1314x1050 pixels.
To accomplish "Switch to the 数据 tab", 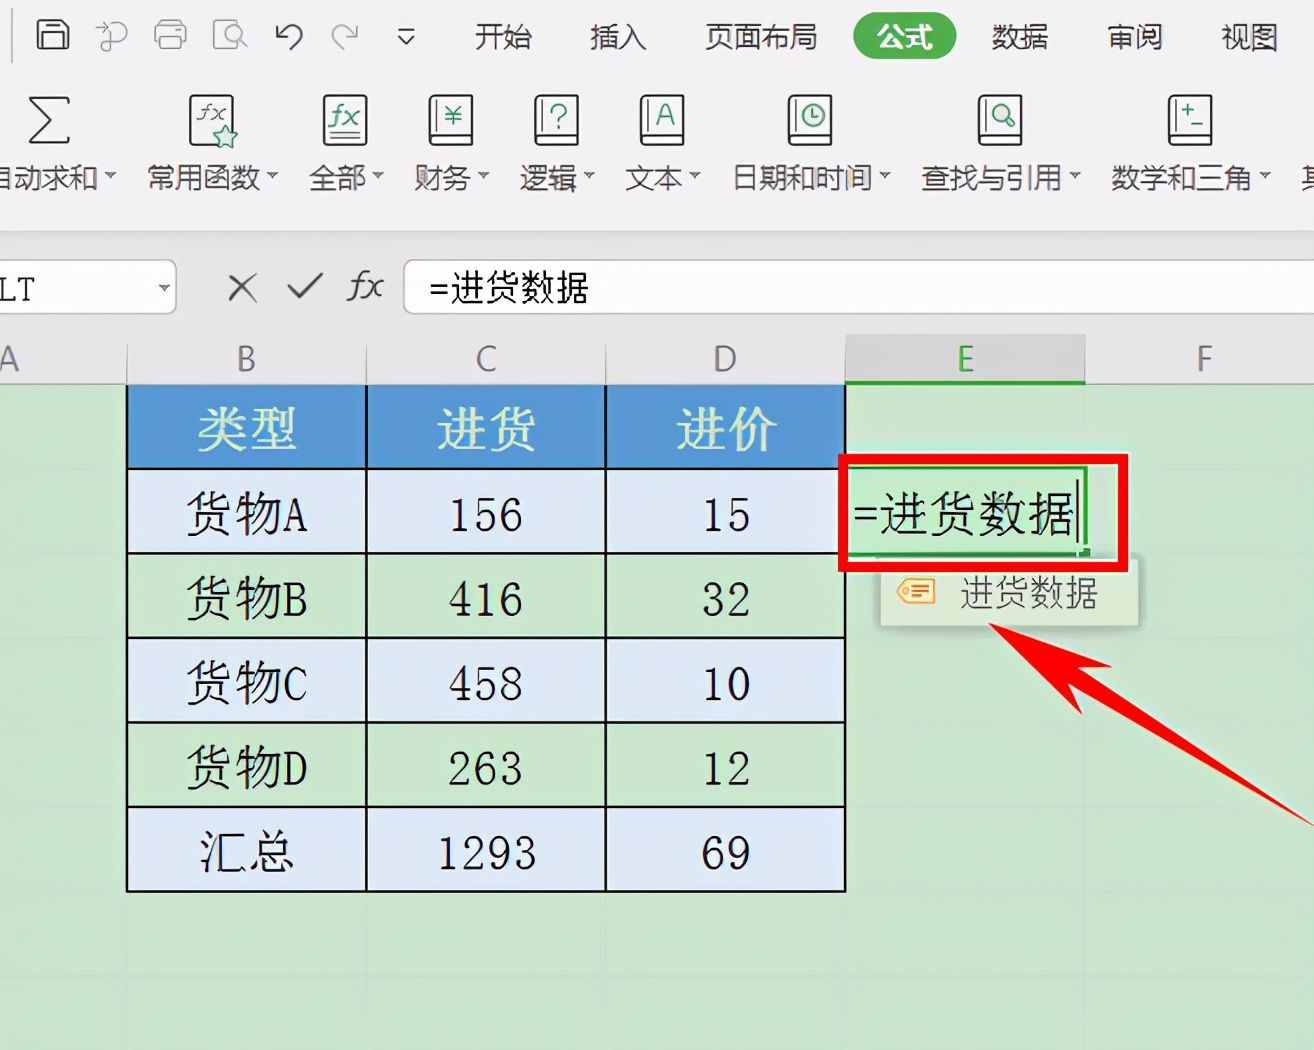I will tap(1019, 37).
